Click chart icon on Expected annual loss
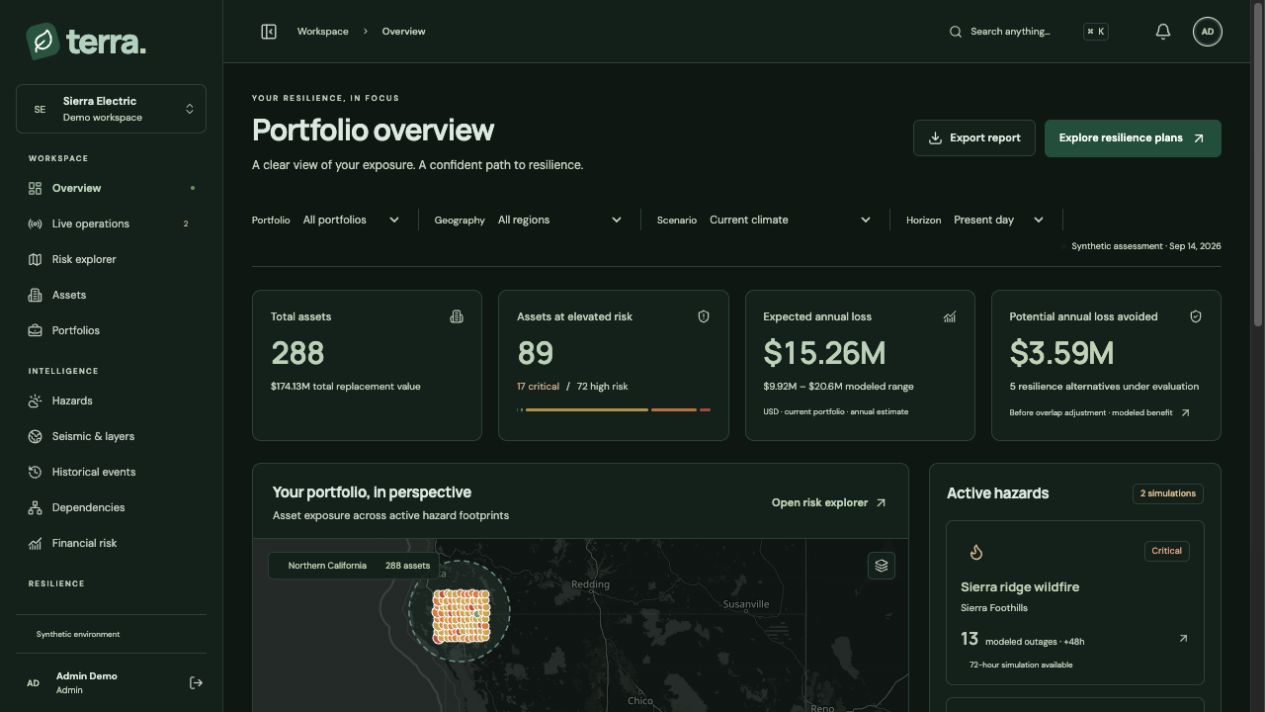Image resolution: width=1265 pixels, height=712 pixels. tap(949, 317)
